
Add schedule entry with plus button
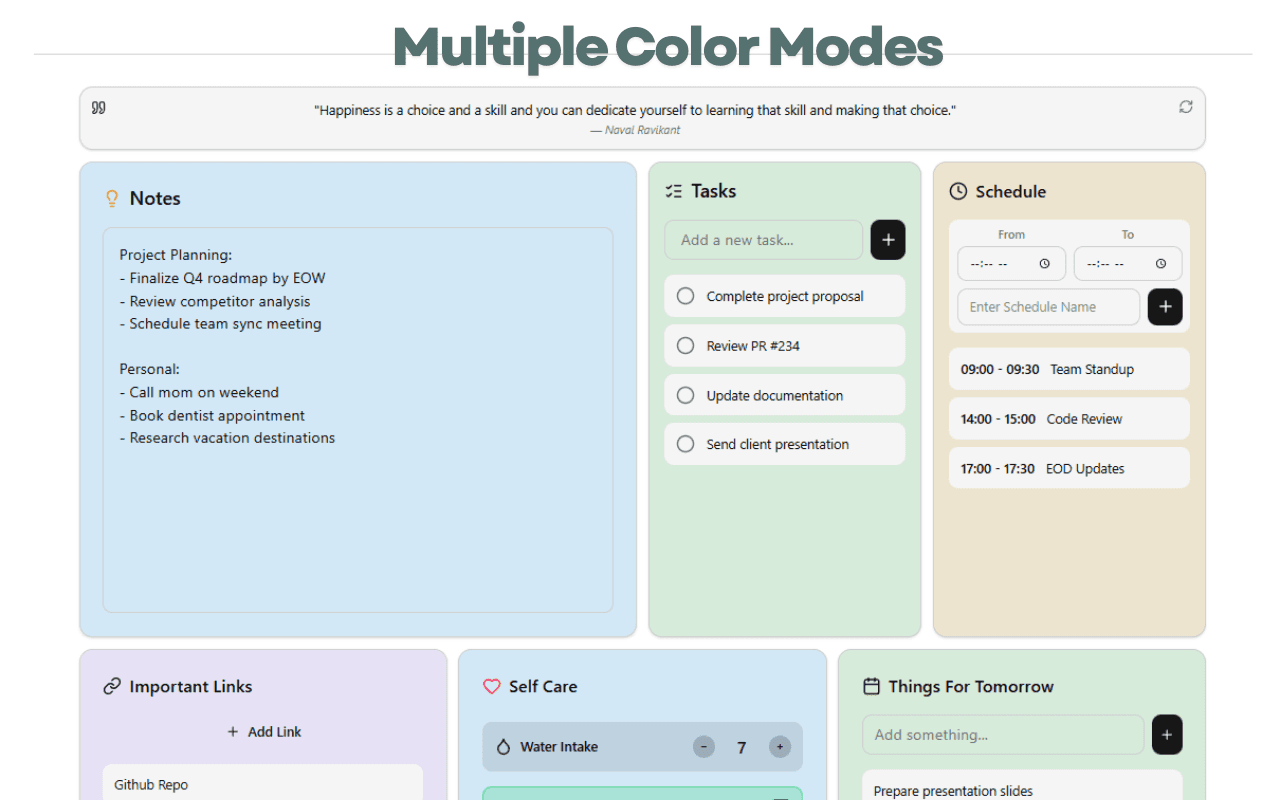pyautogui.click(x=1164, y=307)
